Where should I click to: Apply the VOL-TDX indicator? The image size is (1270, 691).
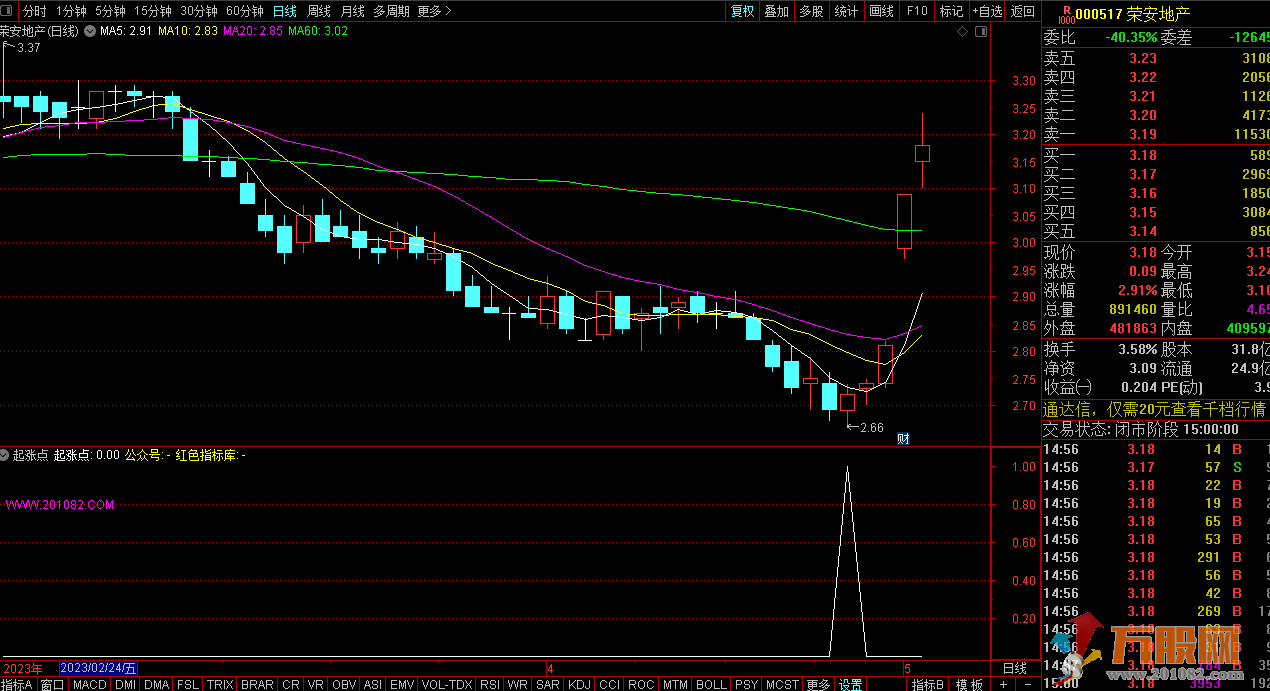coord(447,684)
